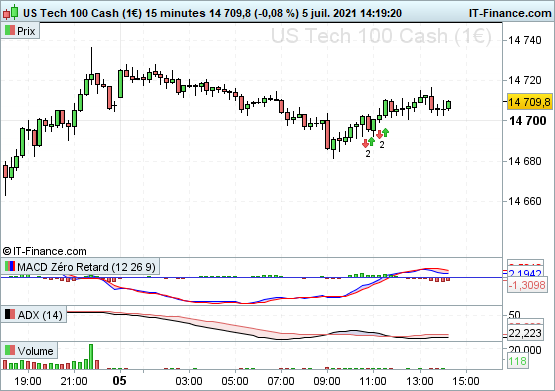Click the first green up-arrow trade marker
Image resolution: width=555 pixels, height=391 pixels.
point(371,142)
